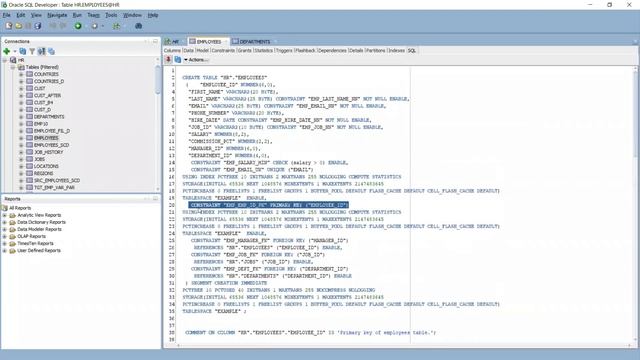
Task: Expand the OLAP Reports folder
Action: 4,236
